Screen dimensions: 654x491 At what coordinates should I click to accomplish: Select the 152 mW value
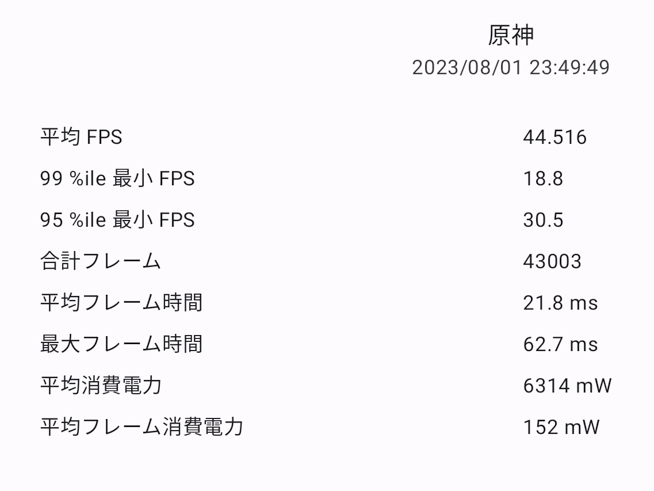coord(561,427)
